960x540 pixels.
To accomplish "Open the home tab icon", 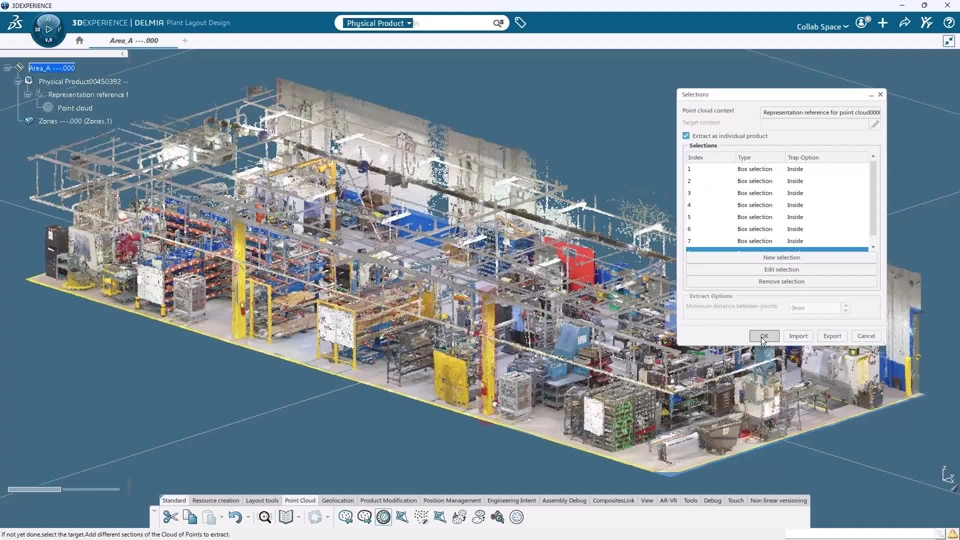I will click(79, 40).
